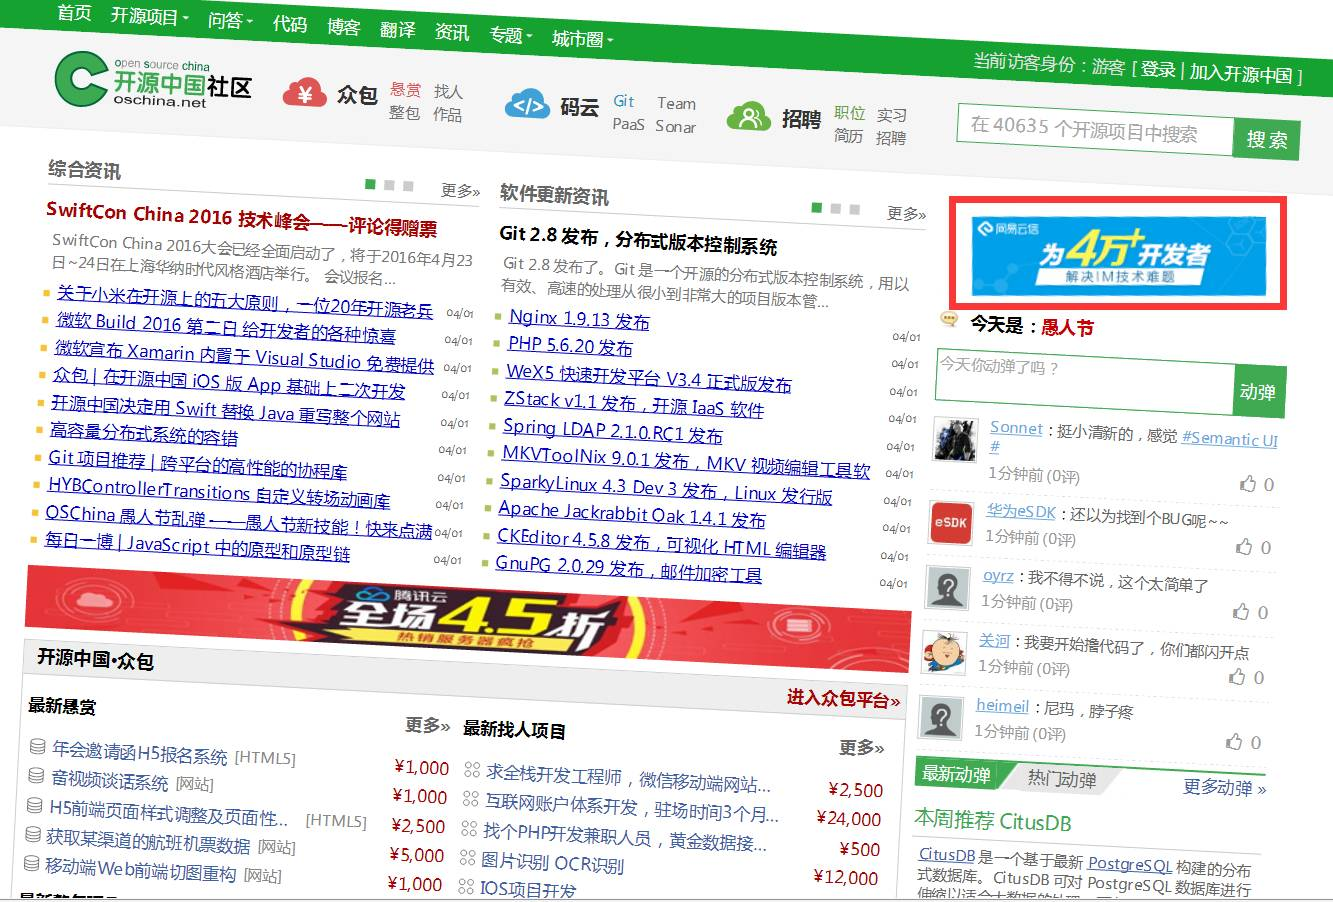Click the 华为eSDK red avatar
This screenshot has width=1333, height=902.
pyautogui.click(x=950, y=523)
